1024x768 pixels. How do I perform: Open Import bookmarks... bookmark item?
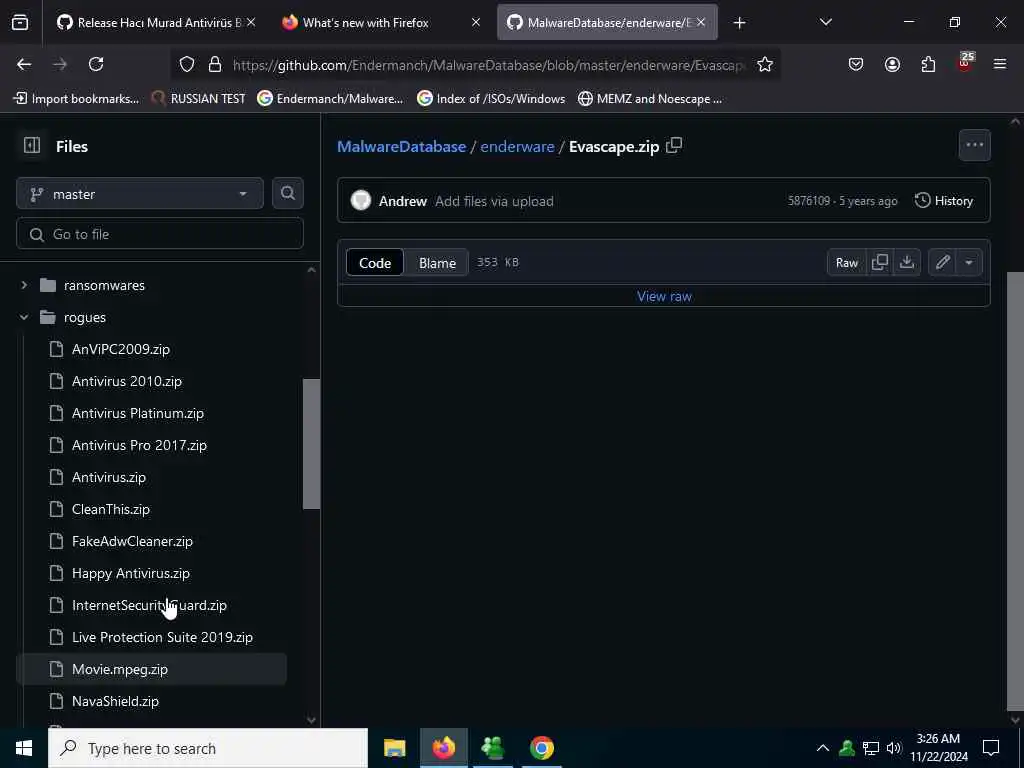(76, 99)
